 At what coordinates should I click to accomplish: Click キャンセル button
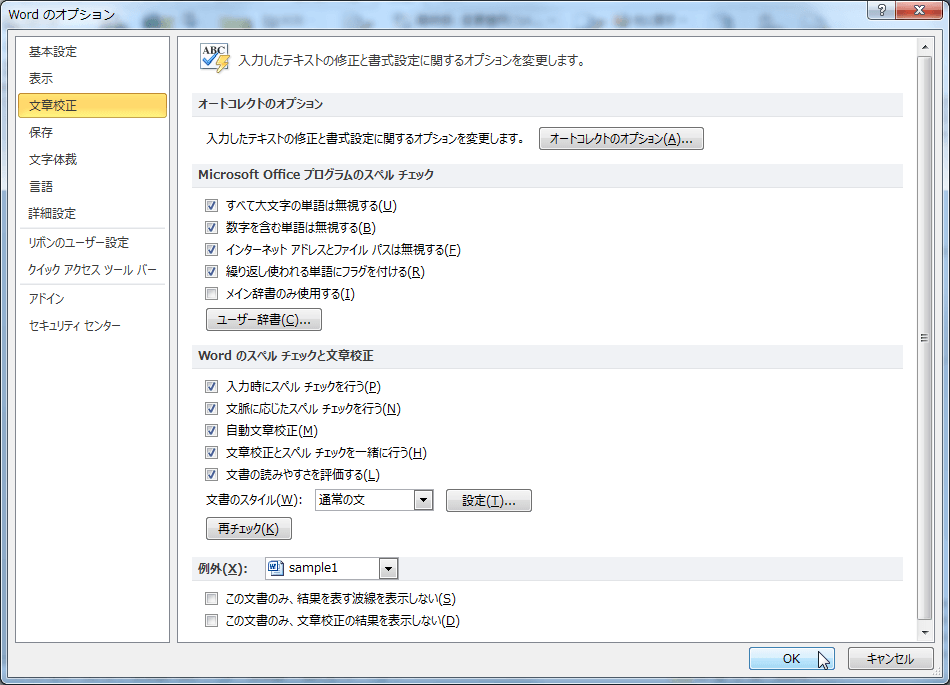click(x=890, y=658)
